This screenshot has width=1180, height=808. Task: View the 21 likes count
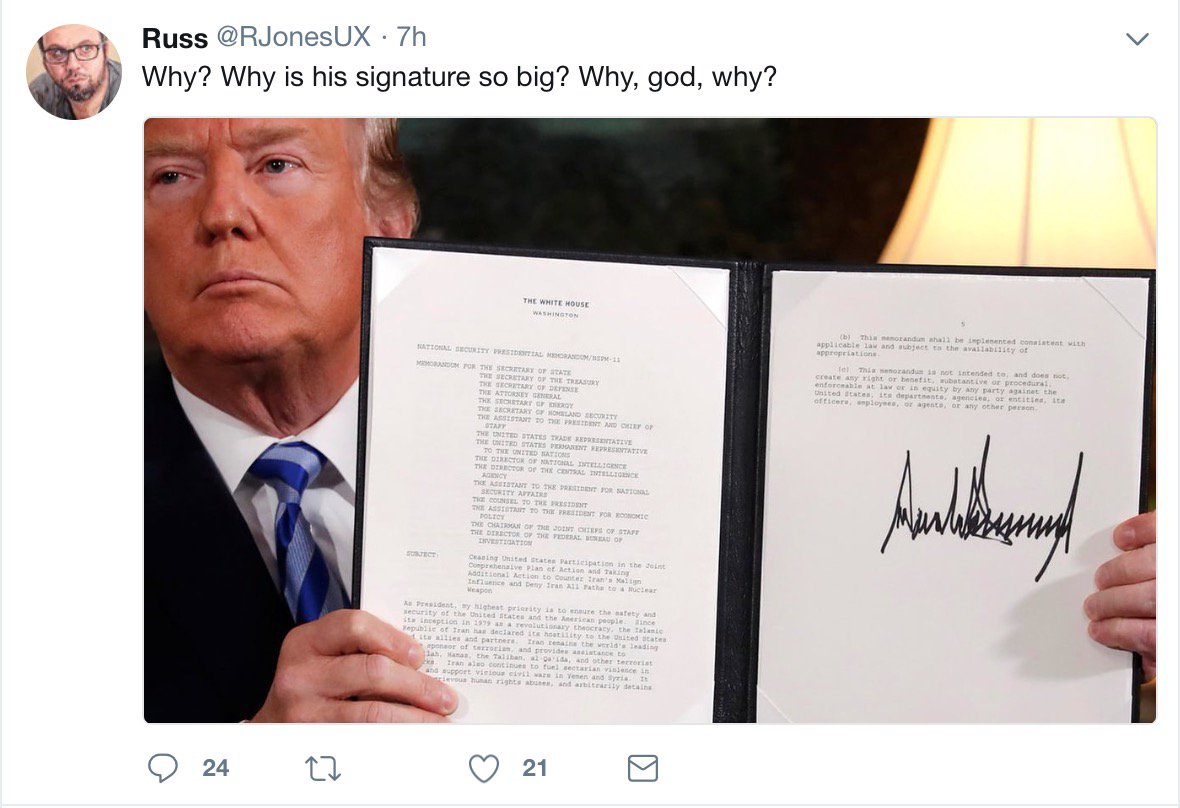[534, 768]
